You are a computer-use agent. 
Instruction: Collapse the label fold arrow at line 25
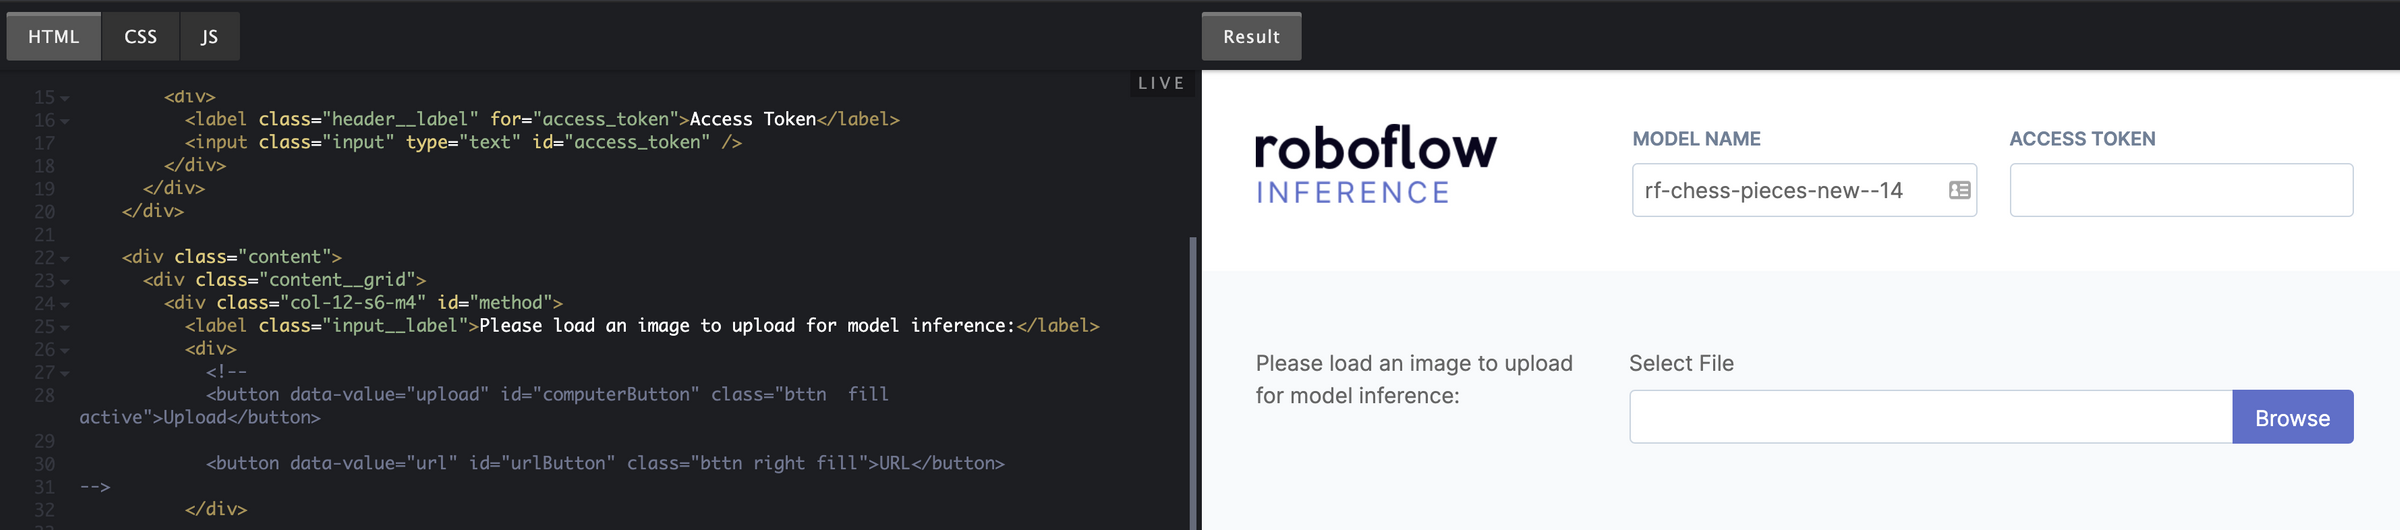click(x=65, y=328)
